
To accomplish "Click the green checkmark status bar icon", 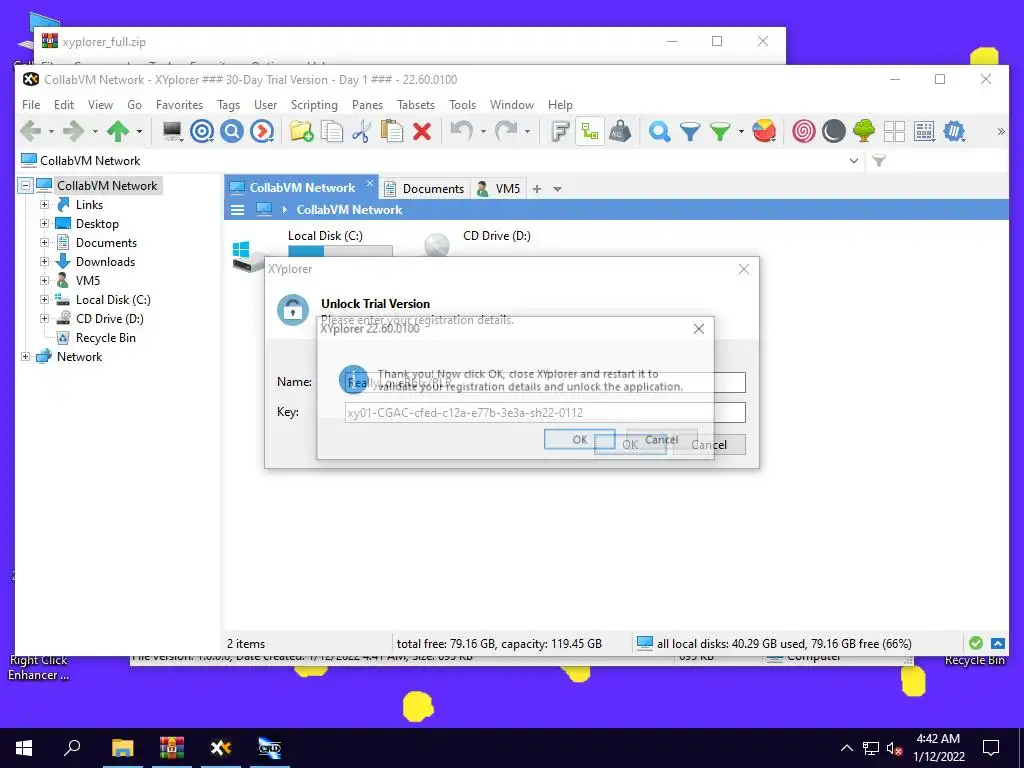I will [976, 643].
